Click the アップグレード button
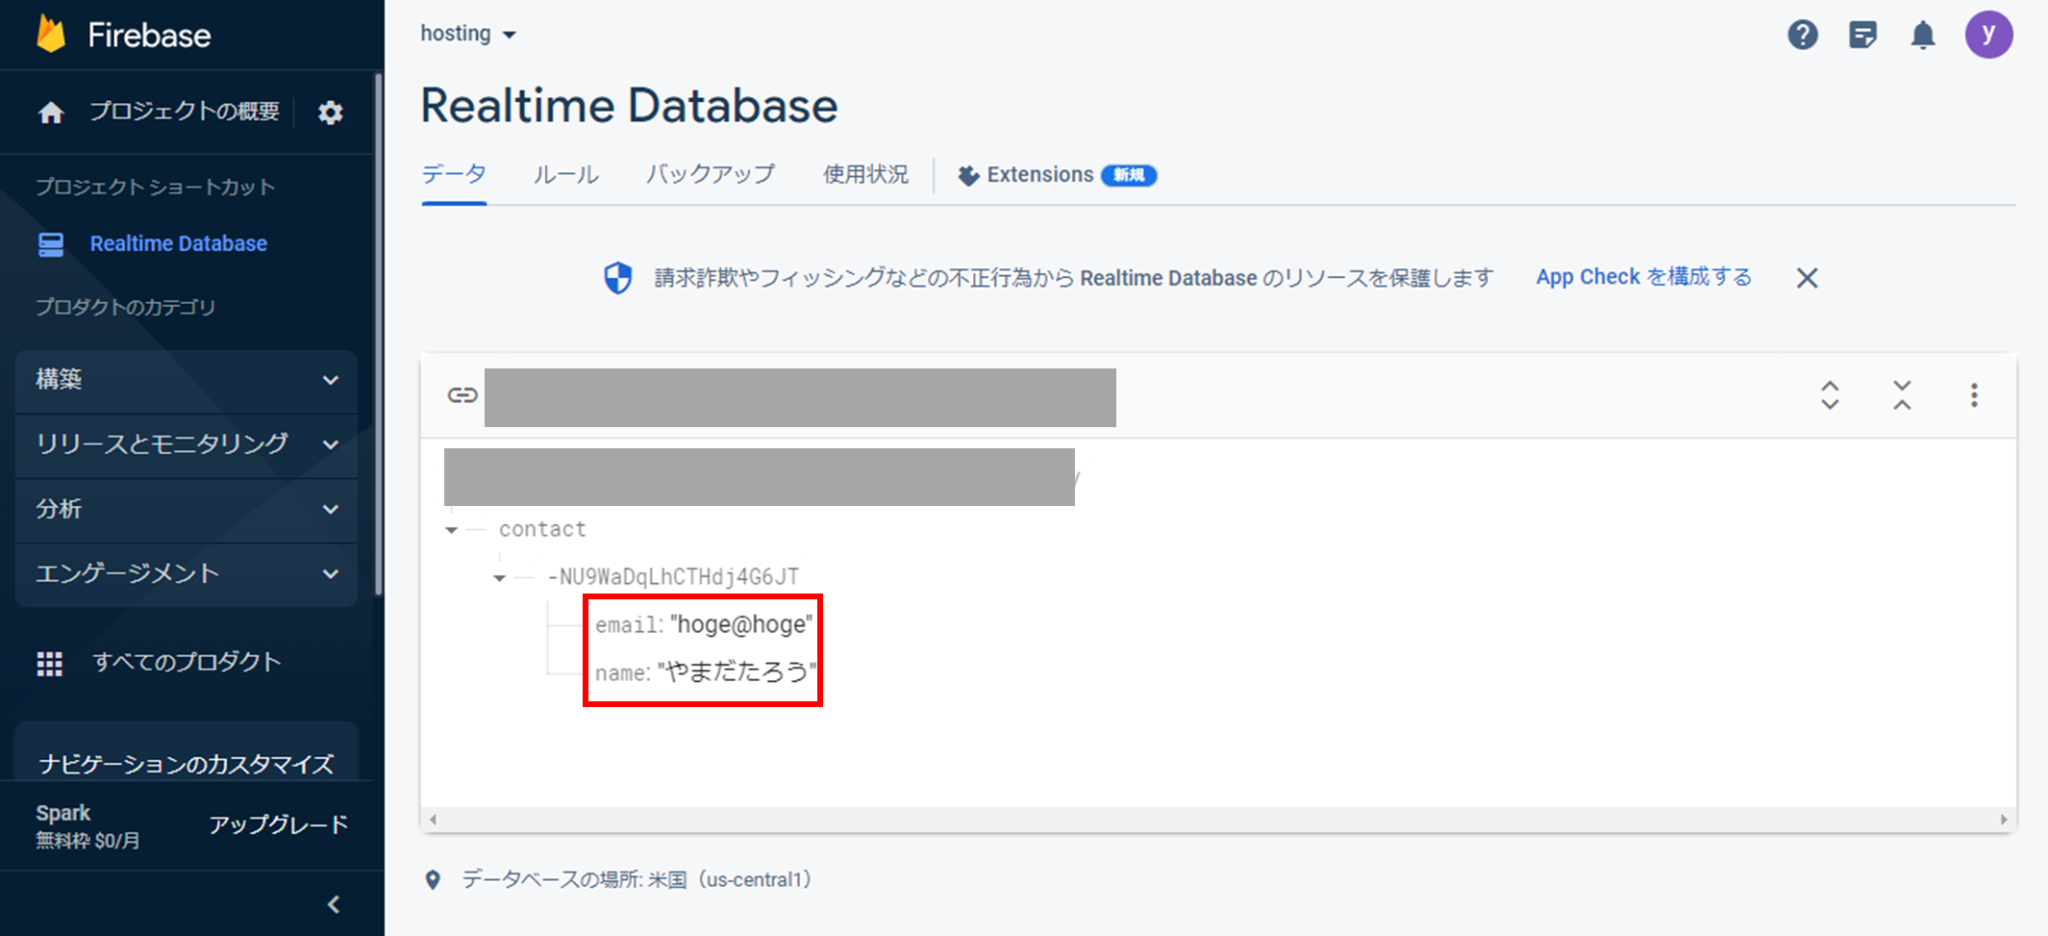This screenshot has width=2048, height=936. [x=278, y=823]
